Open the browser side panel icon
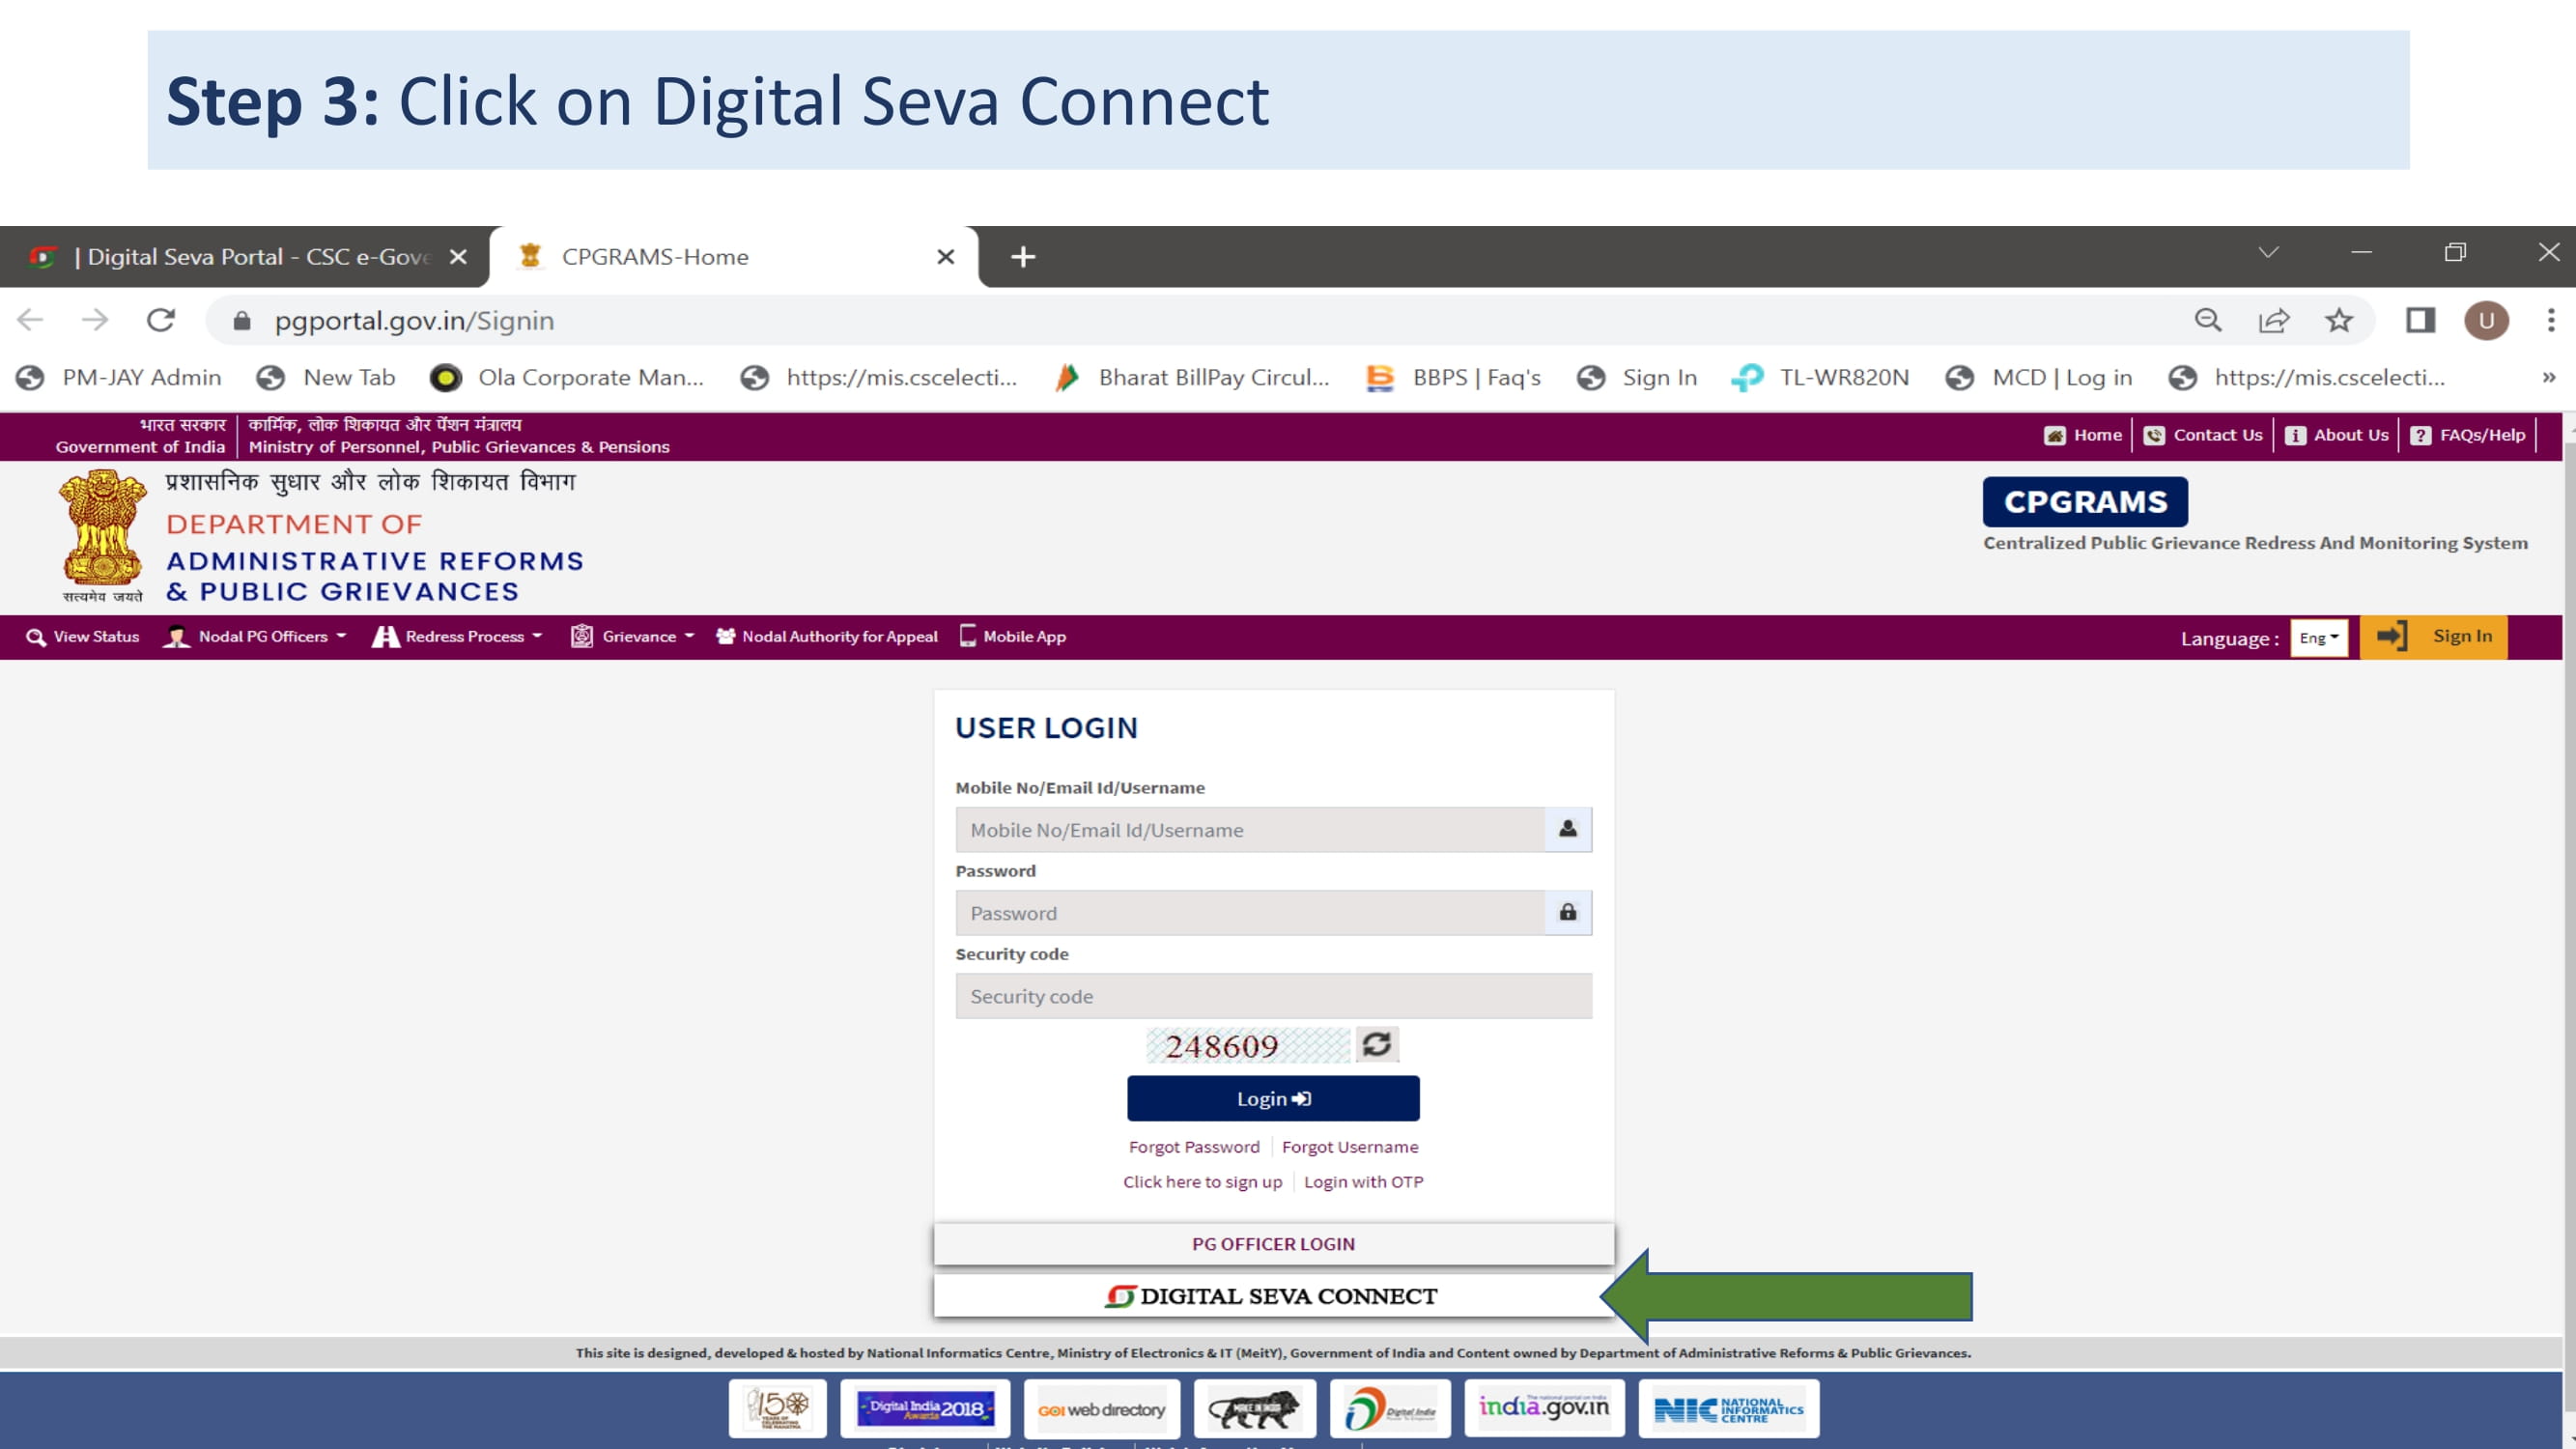 2420,320
